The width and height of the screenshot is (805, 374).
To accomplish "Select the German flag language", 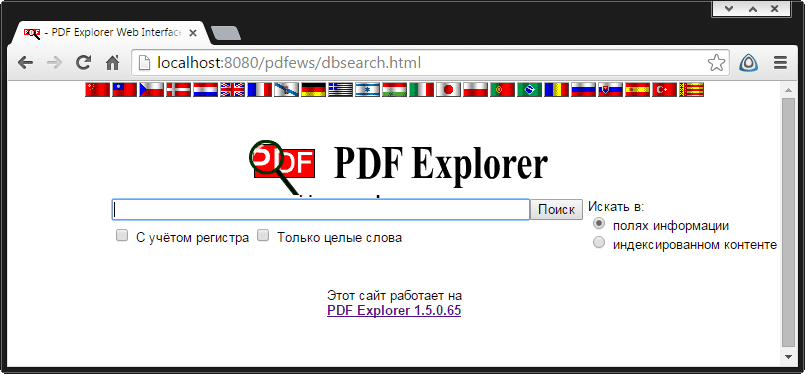I will (313, 89).
